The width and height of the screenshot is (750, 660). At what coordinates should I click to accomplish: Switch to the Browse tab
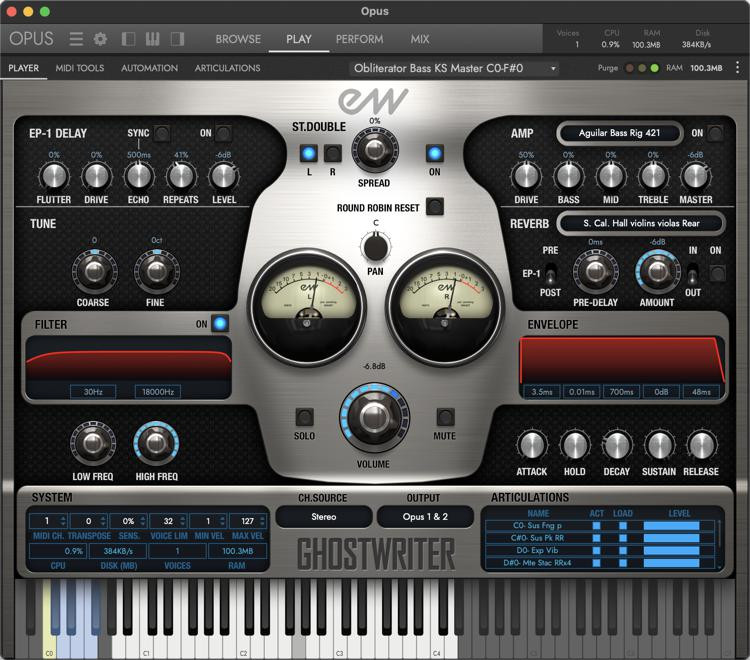click(x=238, y=39)
